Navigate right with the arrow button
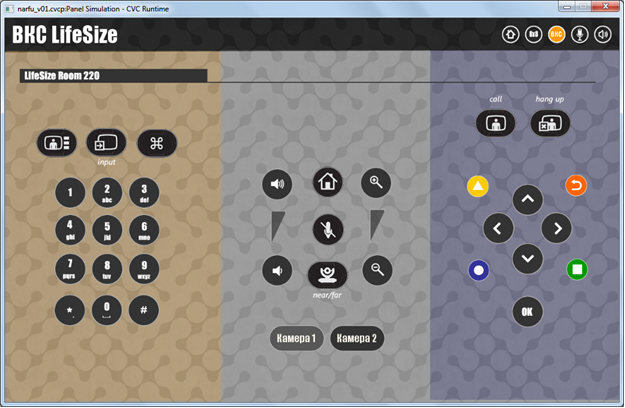The width and height of the screenshot is (625, 408). pos(557,228)
